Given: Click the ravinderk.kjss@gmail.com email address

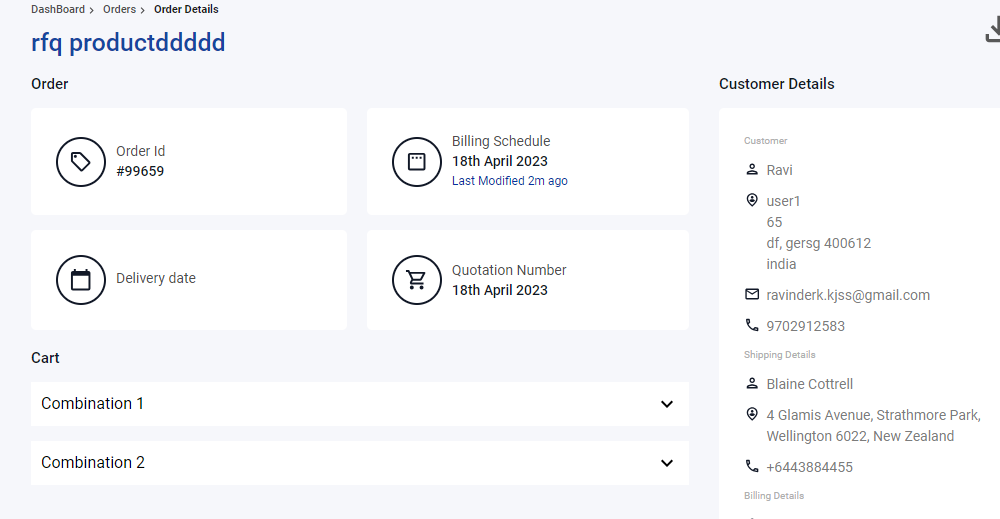Looking at the screenshot, I should click(x=848, y=295).
